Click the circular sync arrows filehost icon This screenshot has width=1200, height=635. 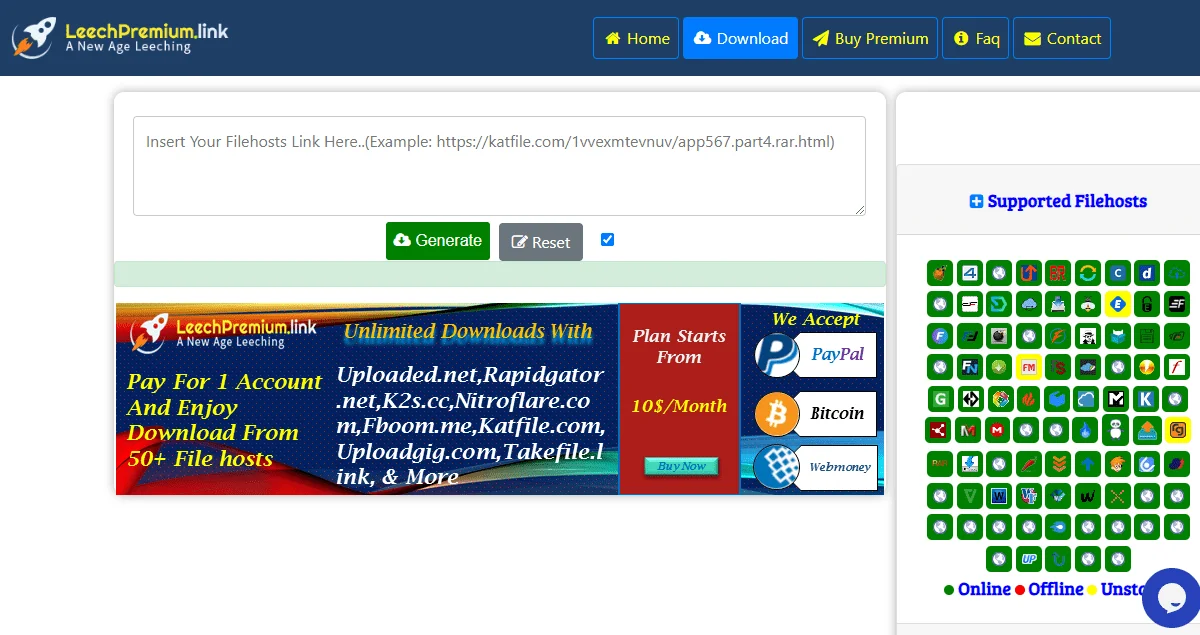[1088, 273]
